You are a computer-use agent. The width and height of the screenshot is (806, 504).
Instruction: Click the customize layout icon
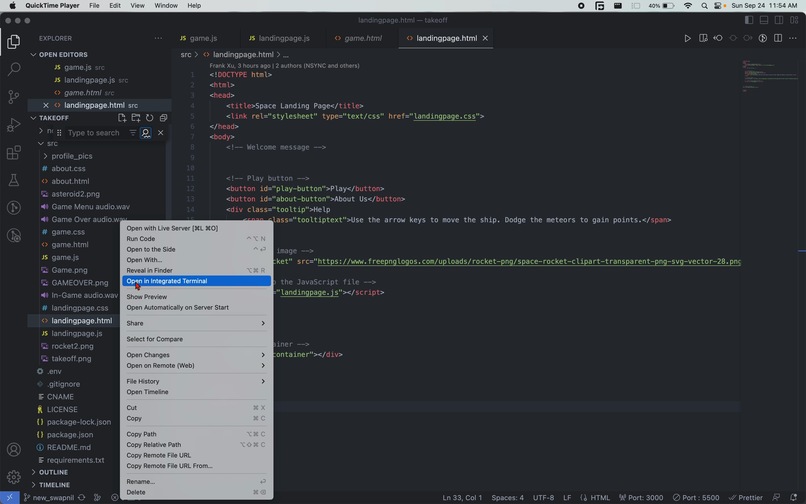coord(794,20)
